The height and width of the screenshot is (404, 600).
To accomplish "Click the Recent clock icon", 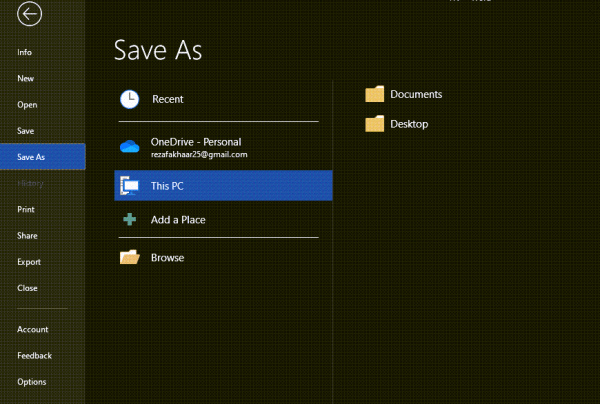I will [x=130, y=99].
